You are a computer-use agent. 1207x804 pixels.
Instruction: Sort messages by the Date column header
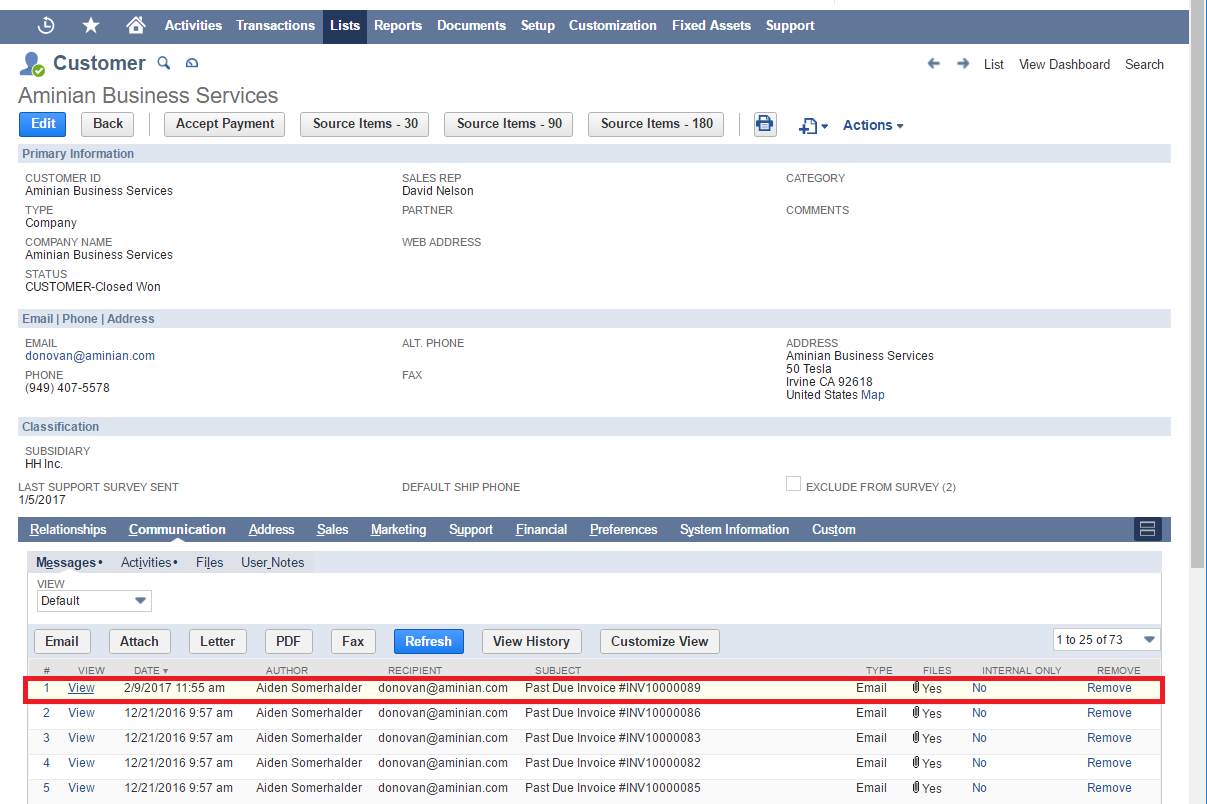[146, 670]
